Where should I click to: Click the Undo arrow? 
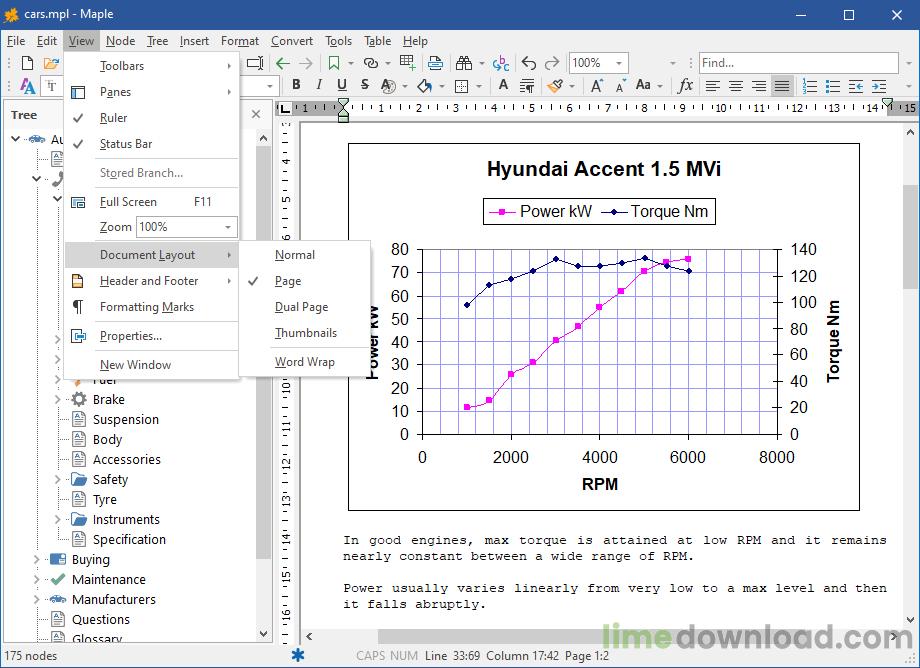[529, 63]
